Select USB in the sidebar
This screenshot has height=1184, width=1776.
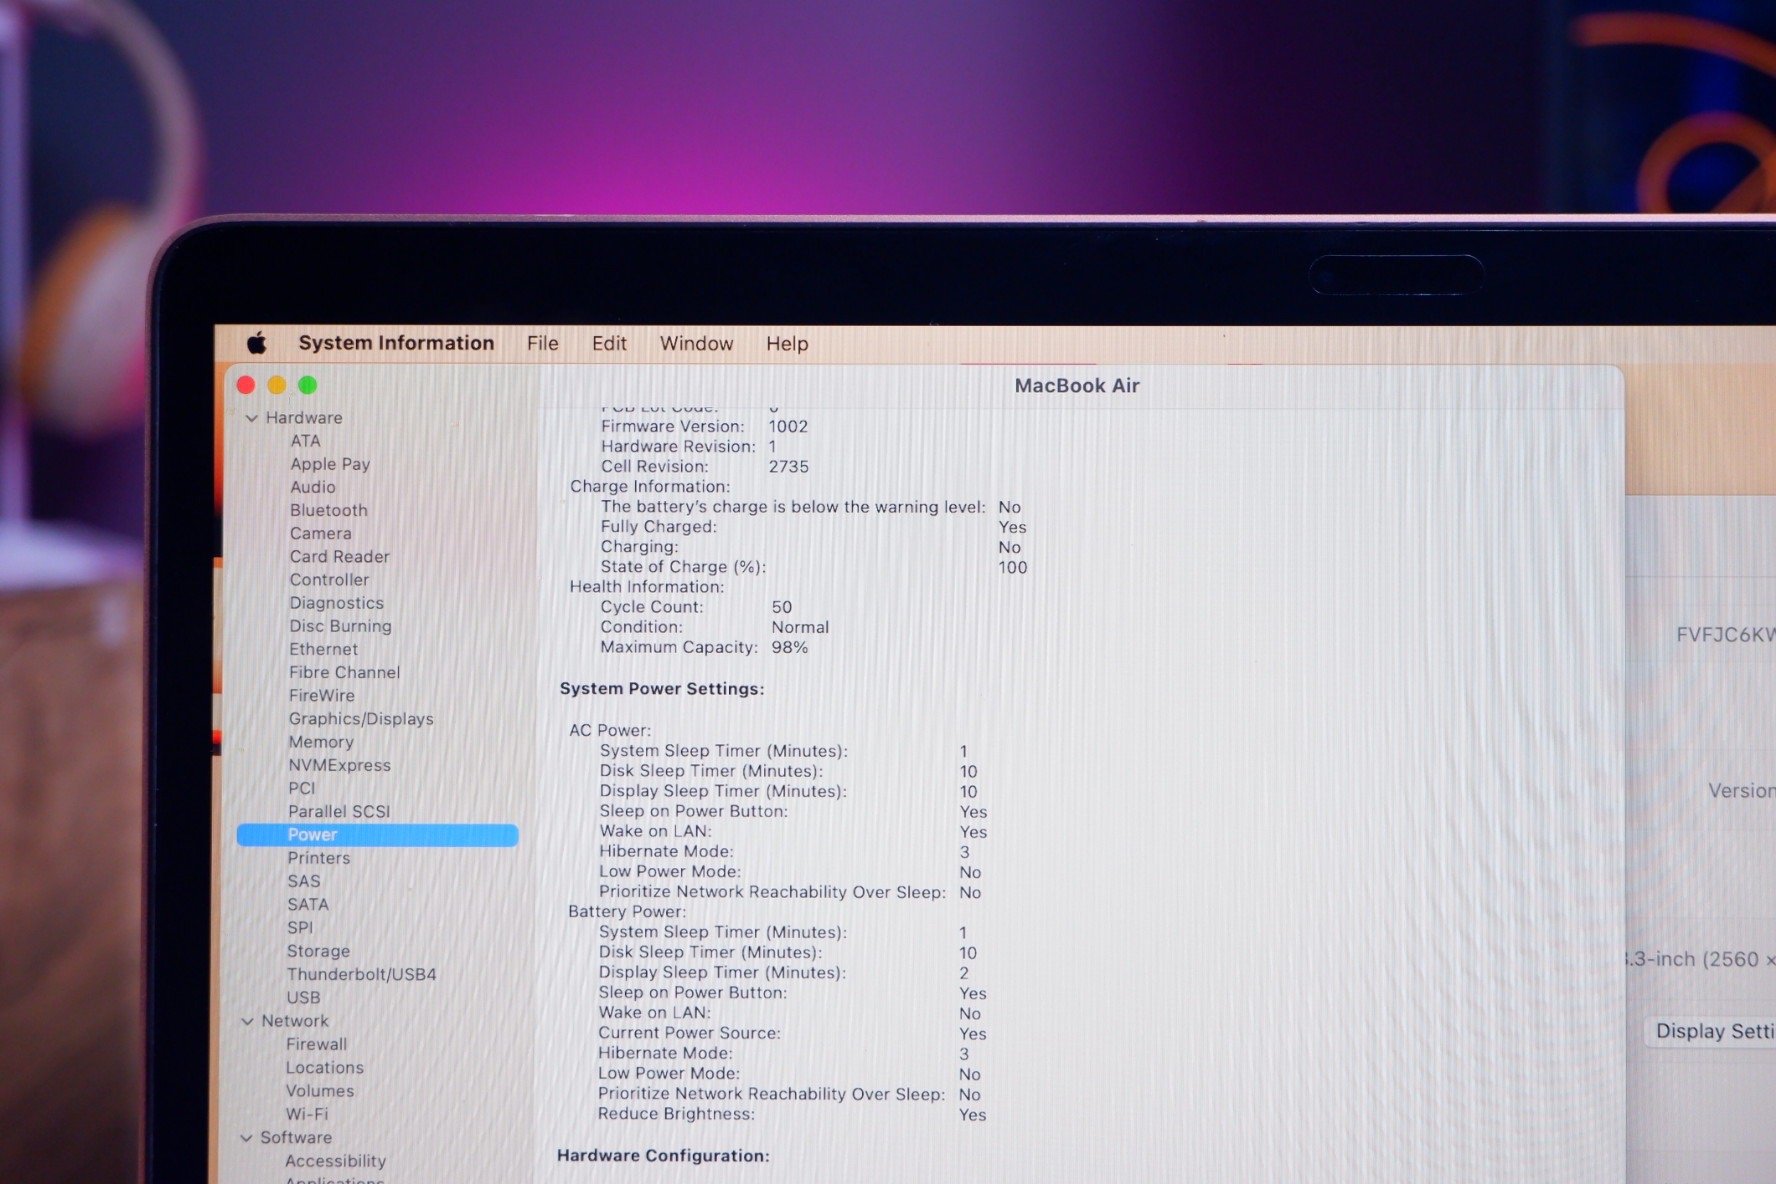click(x=304, y=997)
